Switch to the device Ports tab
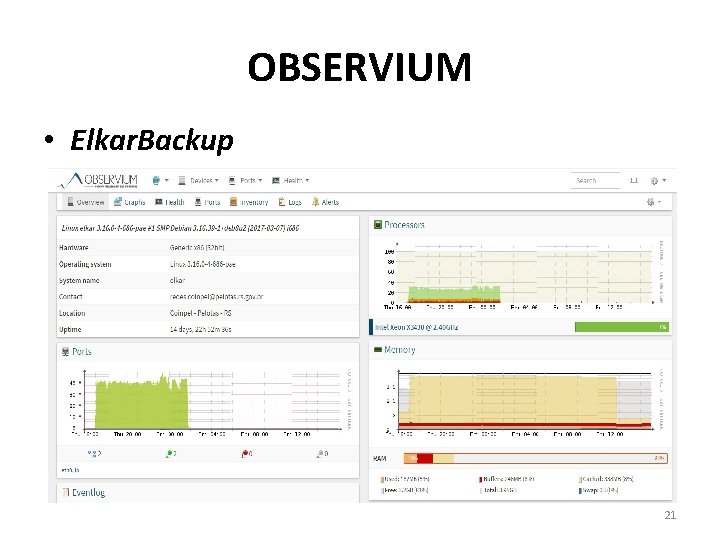Viewport: 720px width, 540px height. coord(207,202)
